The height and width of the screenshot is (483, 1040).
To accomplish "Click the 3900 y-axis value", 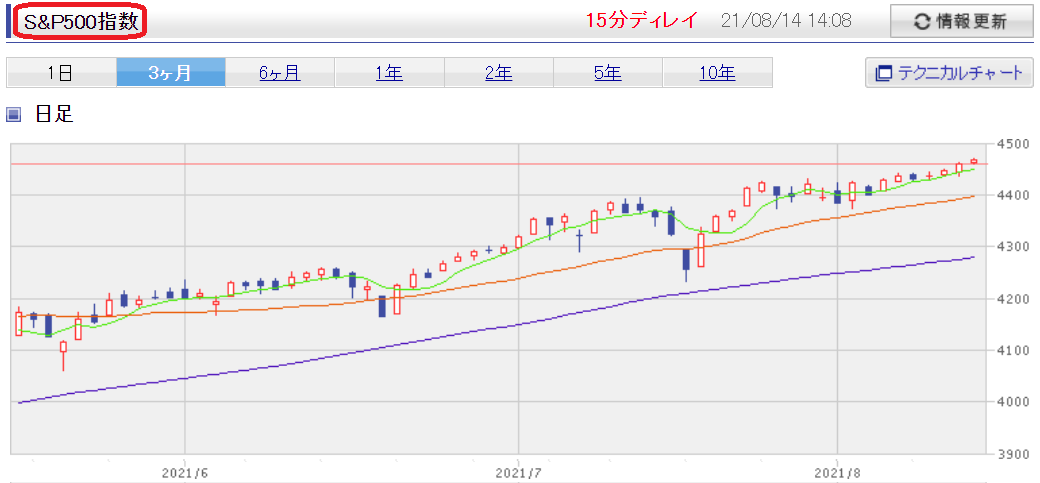I will (1012, 454).
